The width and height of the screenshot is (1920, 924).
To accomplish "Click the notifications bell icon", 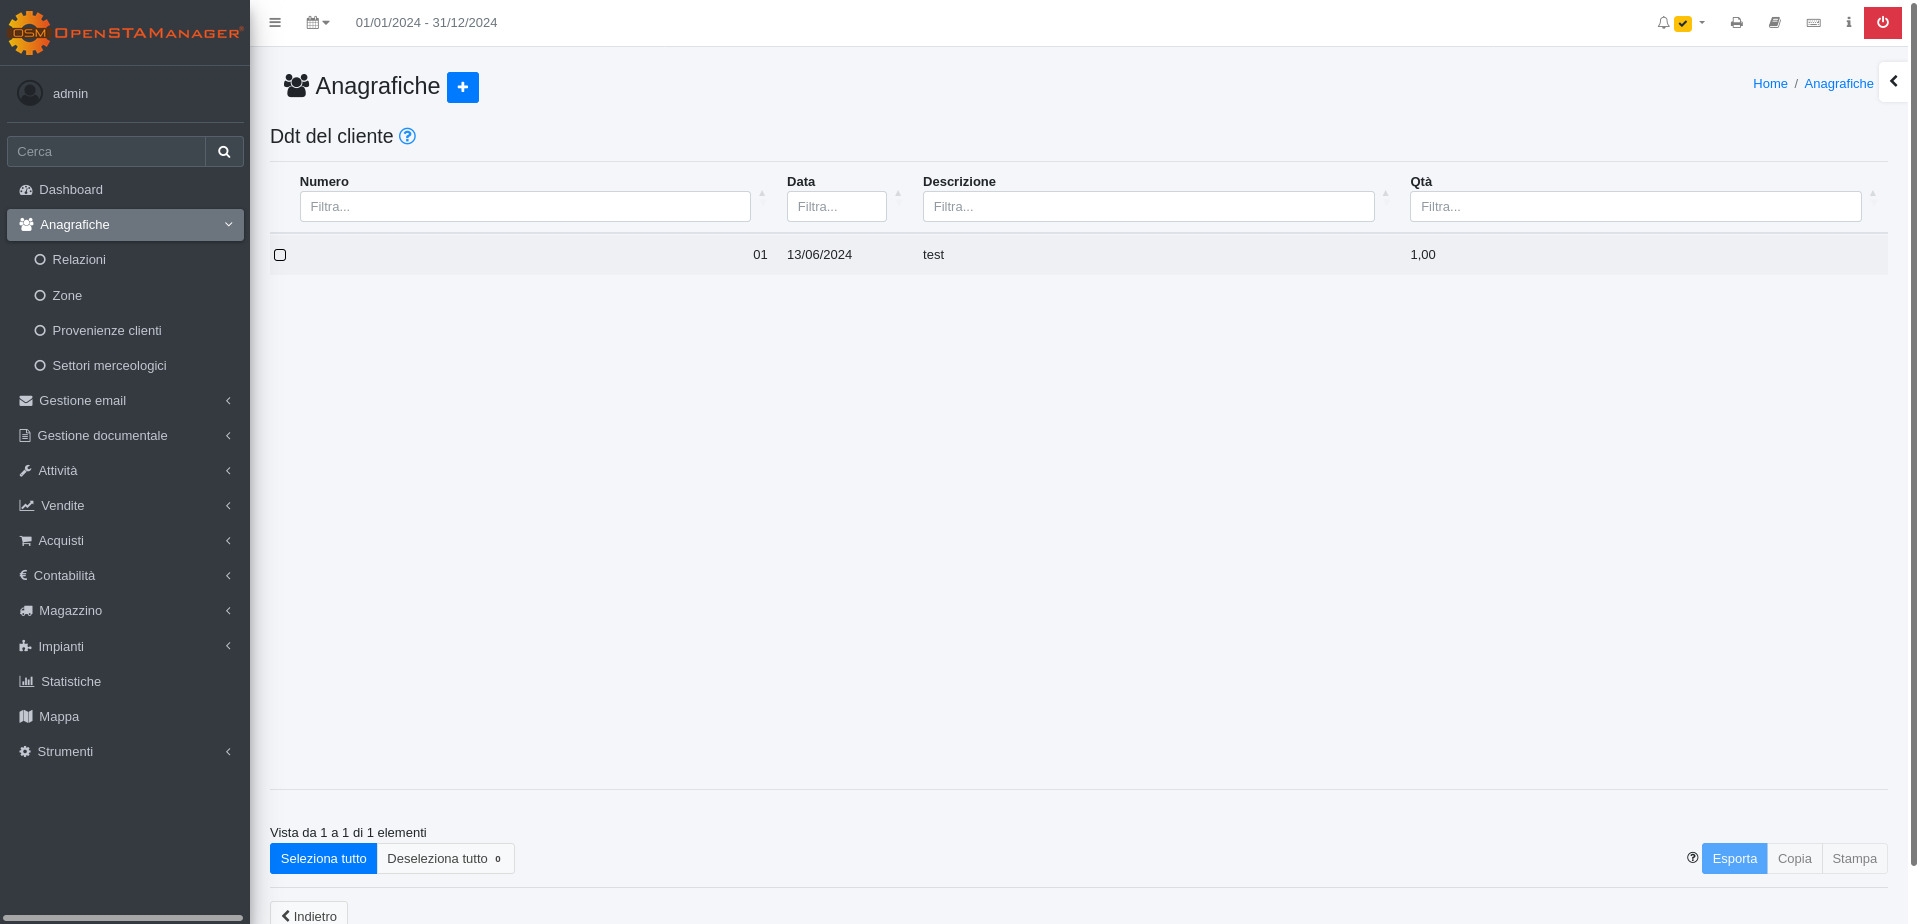I will point(1663,23).
